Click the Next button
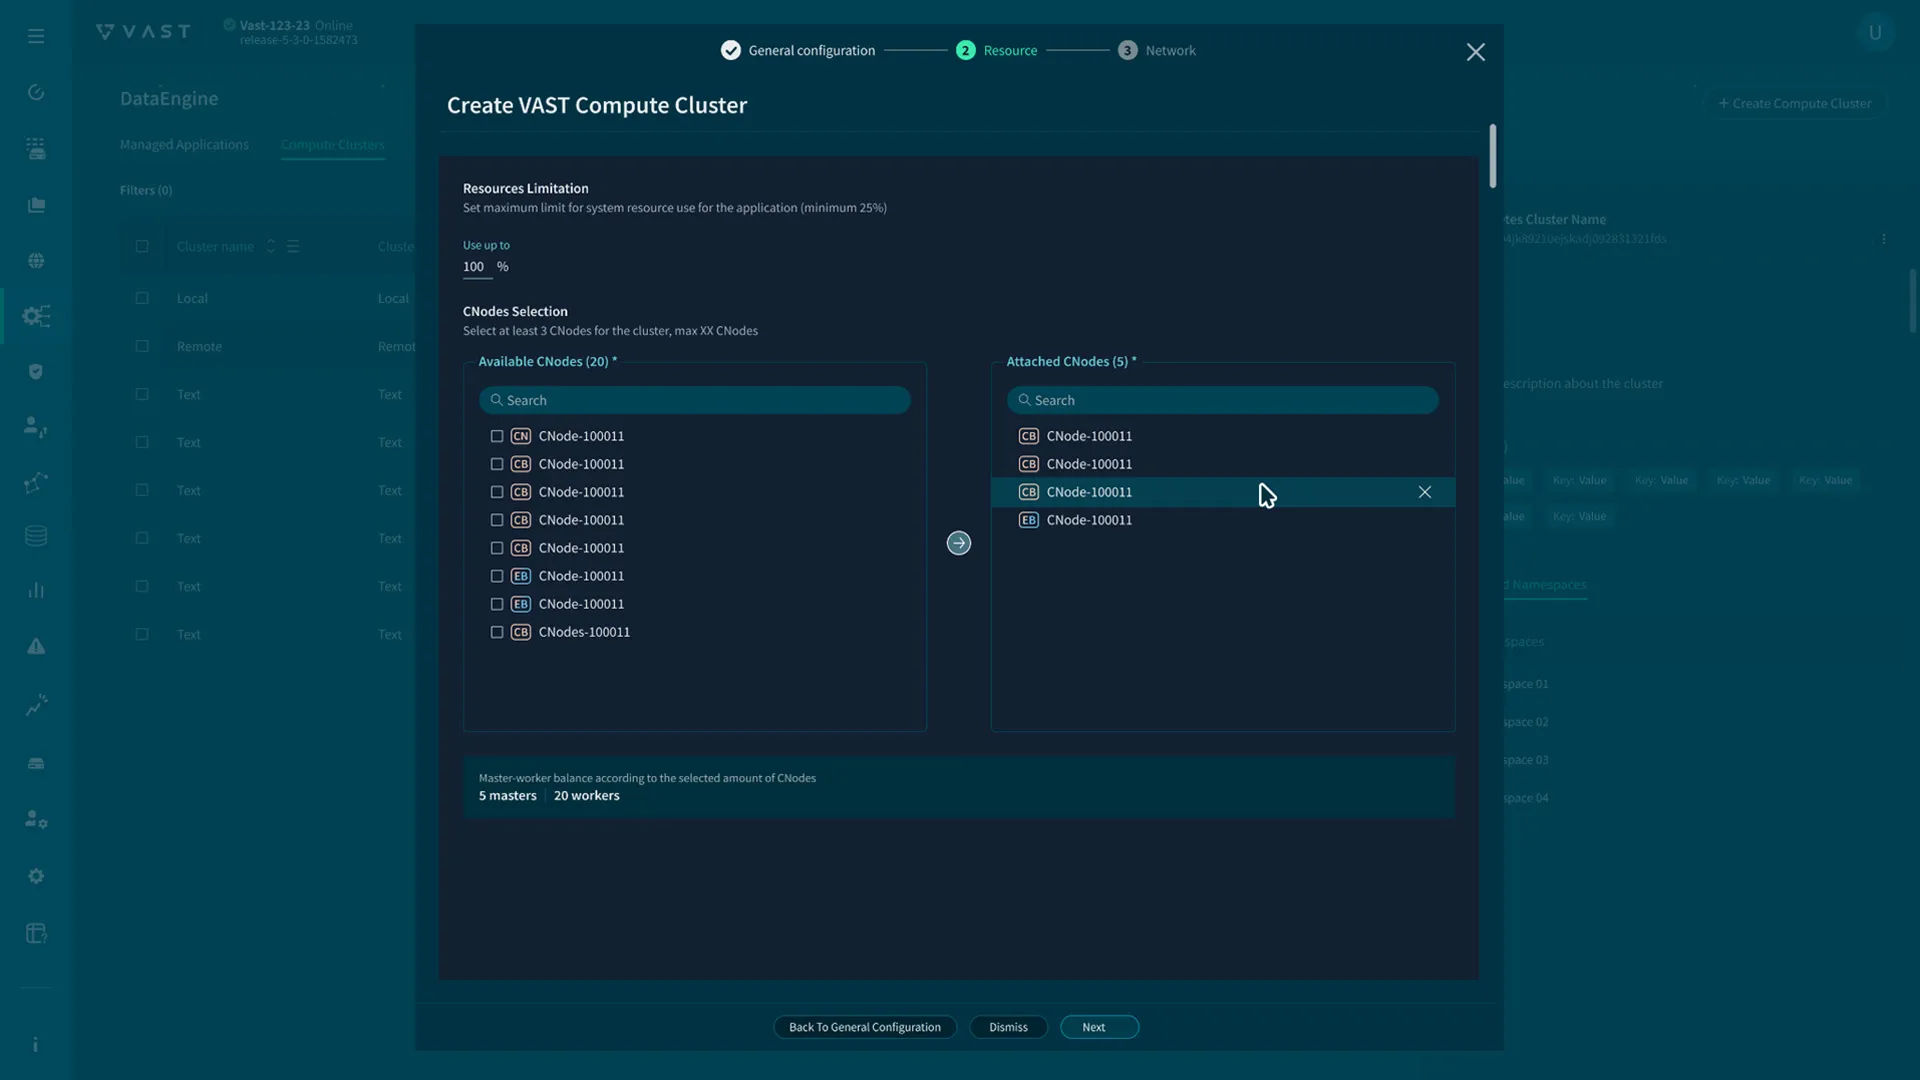The width and height of the screenshot is (1920, 1080). [1098, 1026]
